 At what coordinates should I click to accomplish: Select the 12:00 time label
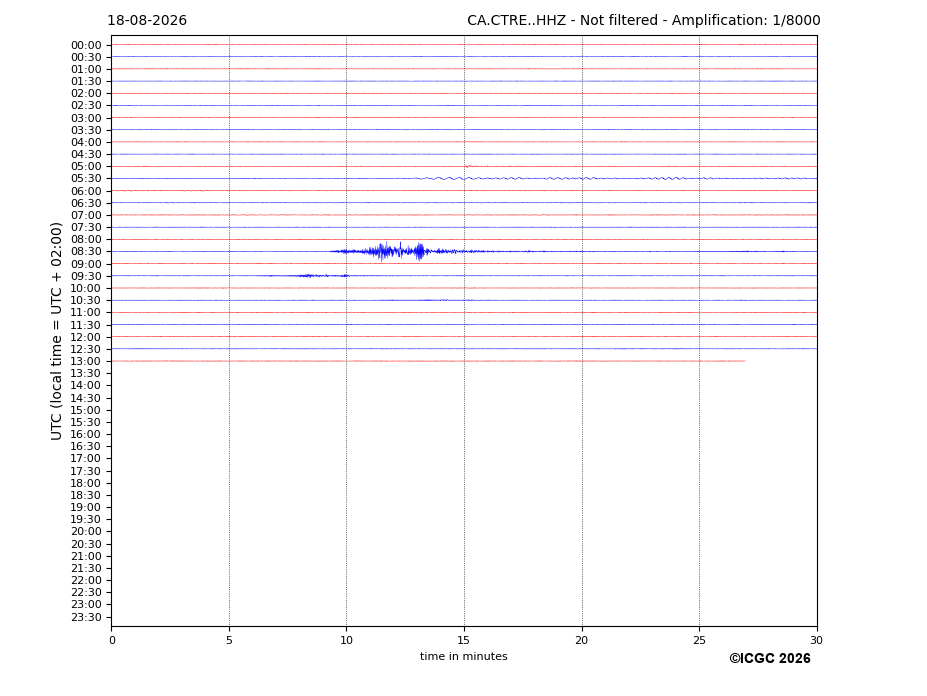click(x=86, y=337)
